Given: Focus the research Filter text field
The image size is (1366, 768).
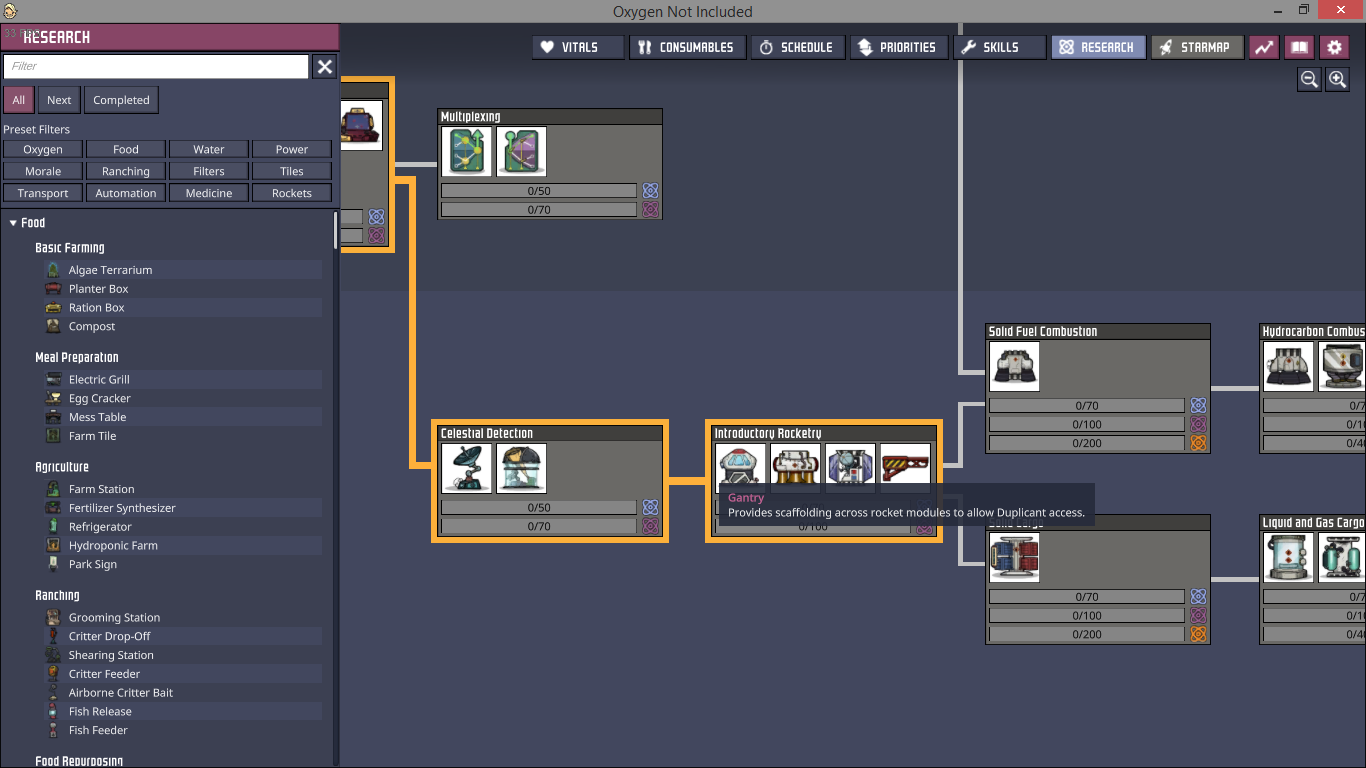Looking at the screenshot, I should 156,67.
